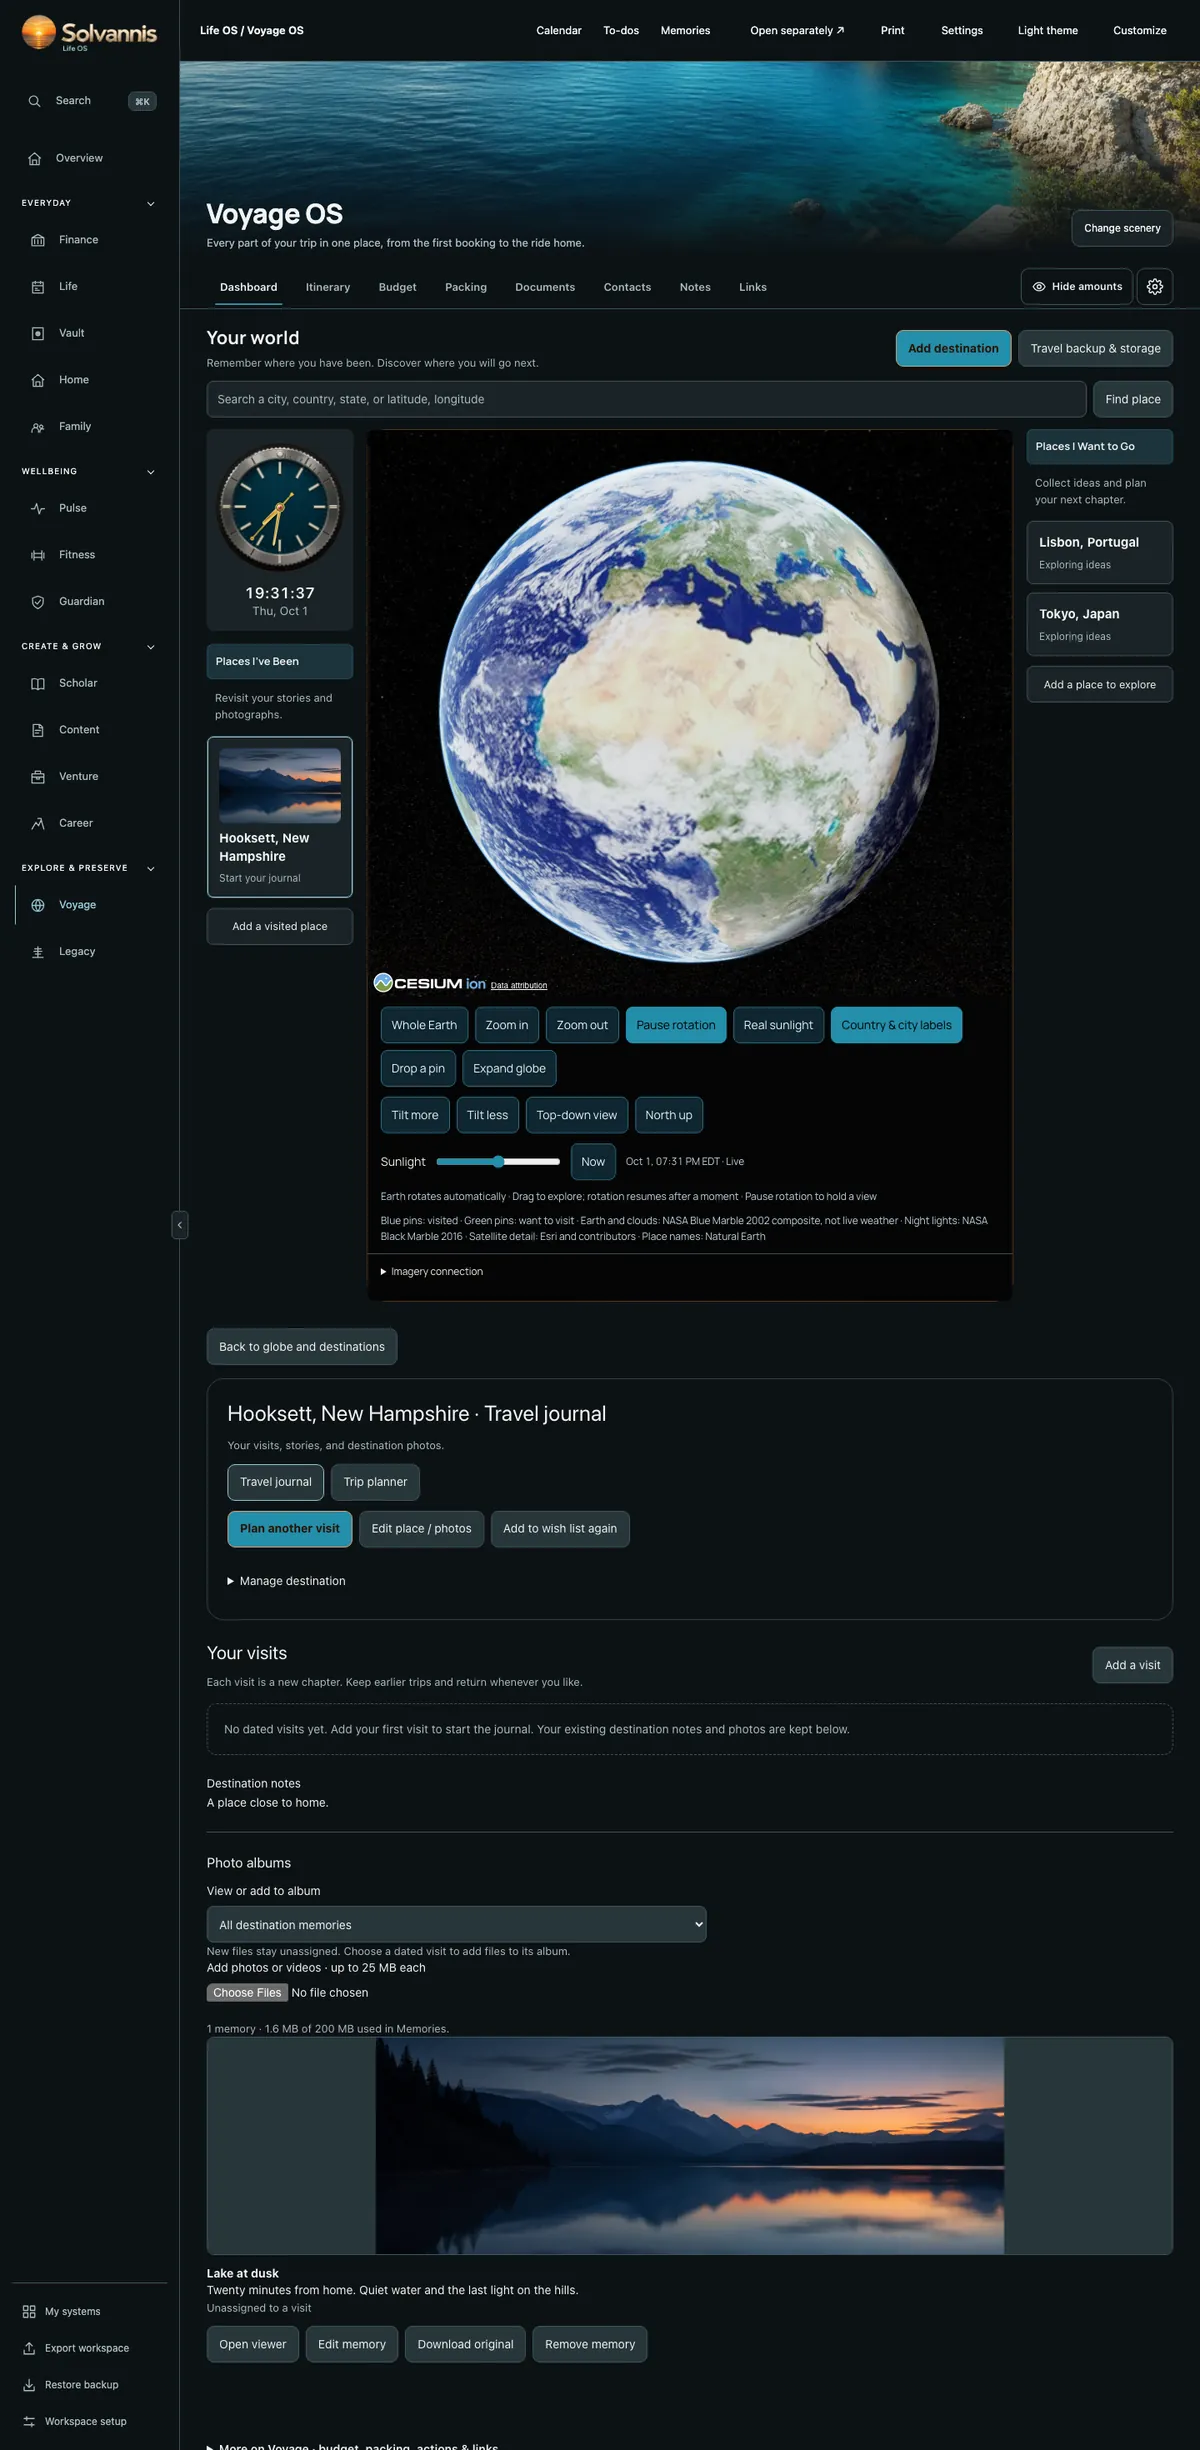Viewport: 1200px width, 2450px height.
Task: Toggle Real sunlight mode
Action: 778,1025
